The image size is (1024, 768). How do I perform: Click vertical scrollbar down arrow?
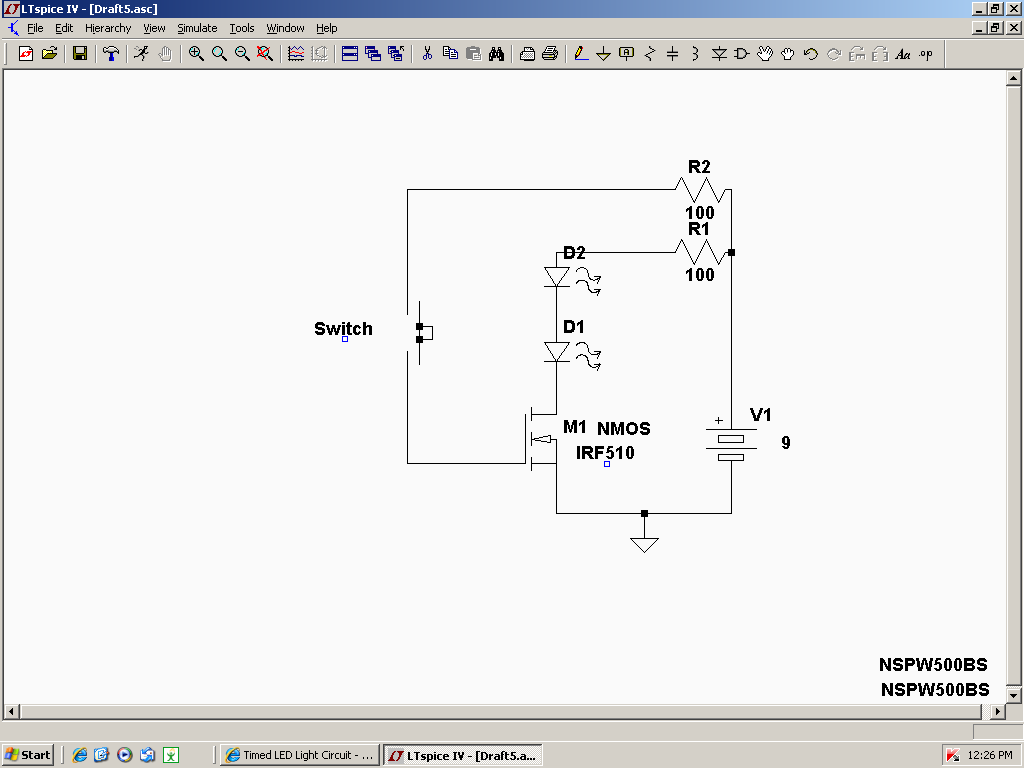click(x=1014, y=695)
